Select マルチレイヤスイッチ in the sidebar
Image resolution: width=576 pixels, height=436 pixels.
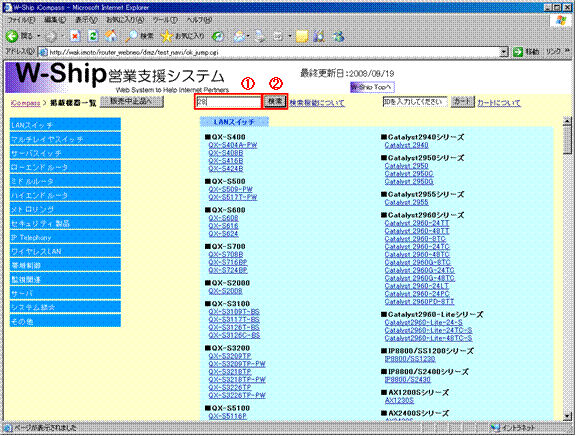coord(65,139)
